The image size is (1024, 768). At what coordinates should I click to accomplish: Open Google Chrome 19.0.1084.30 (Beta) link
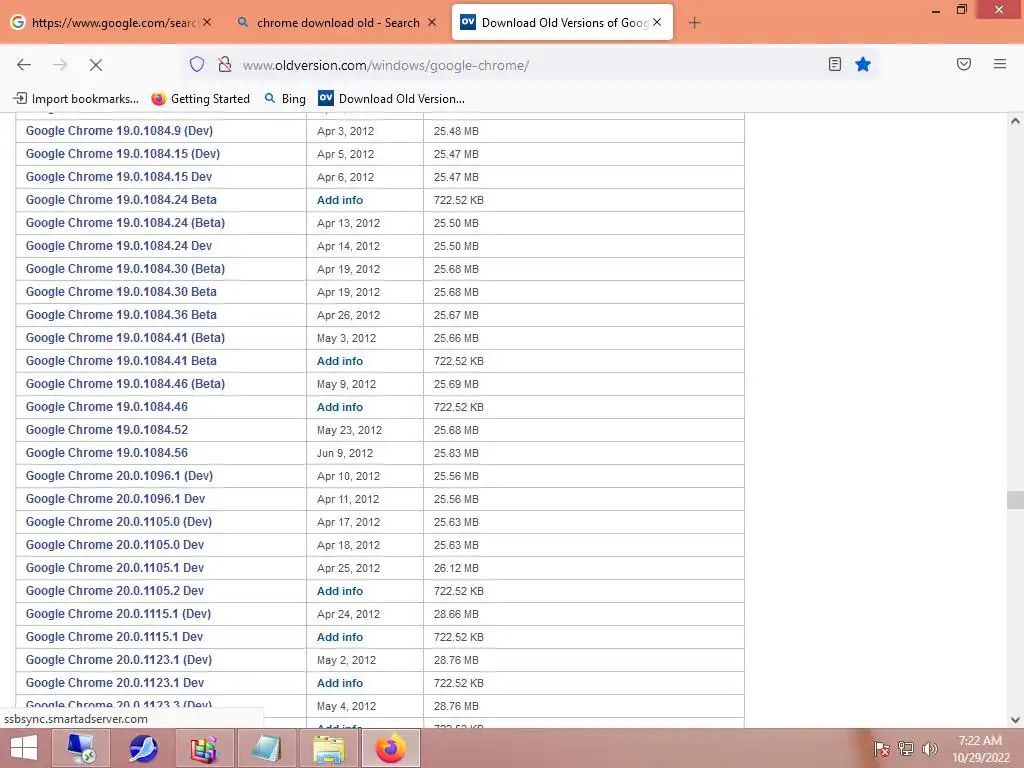(x=125, y=268)
